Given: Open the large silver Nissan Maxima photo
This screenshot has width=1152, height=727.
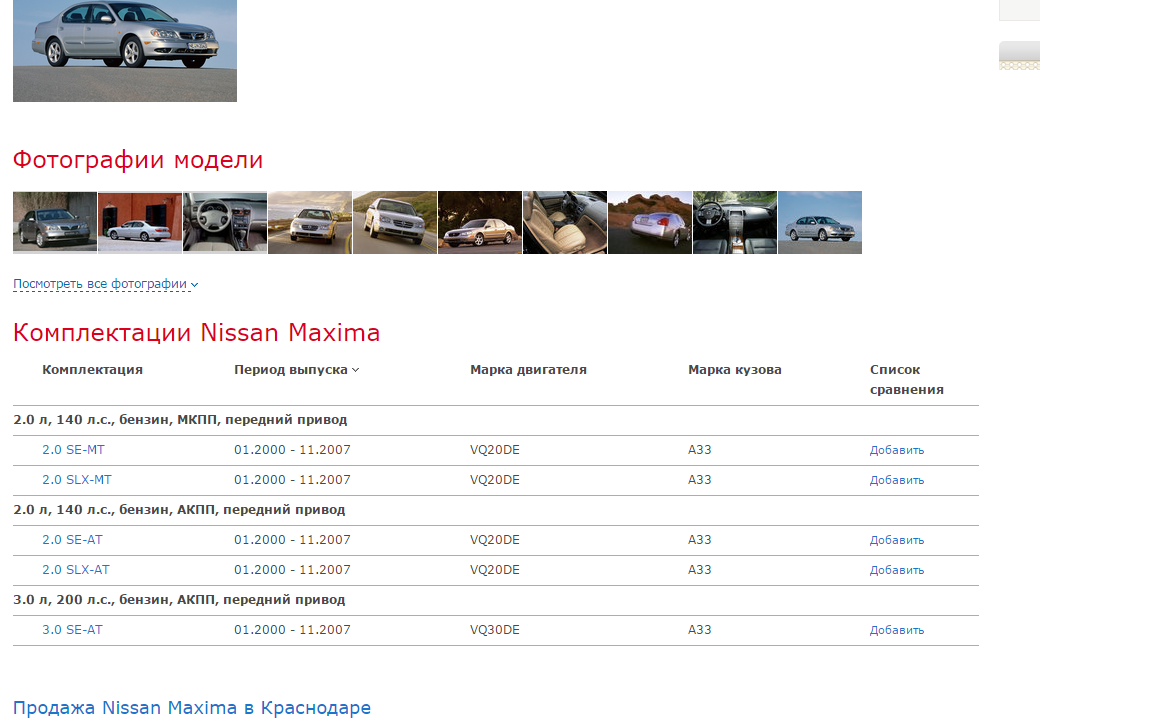Looking at the screenshot, I should [x=125, y=51].
